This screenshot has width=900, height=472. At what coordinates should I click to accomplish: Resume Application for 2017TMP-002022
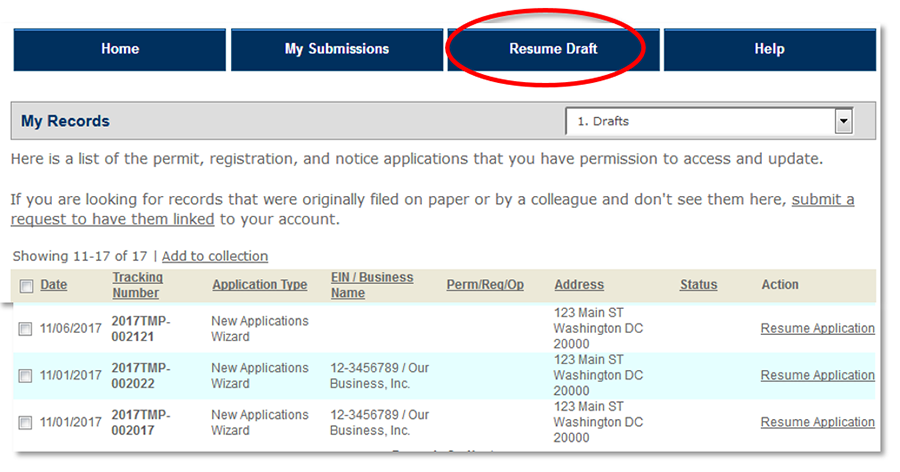(817, 375)
